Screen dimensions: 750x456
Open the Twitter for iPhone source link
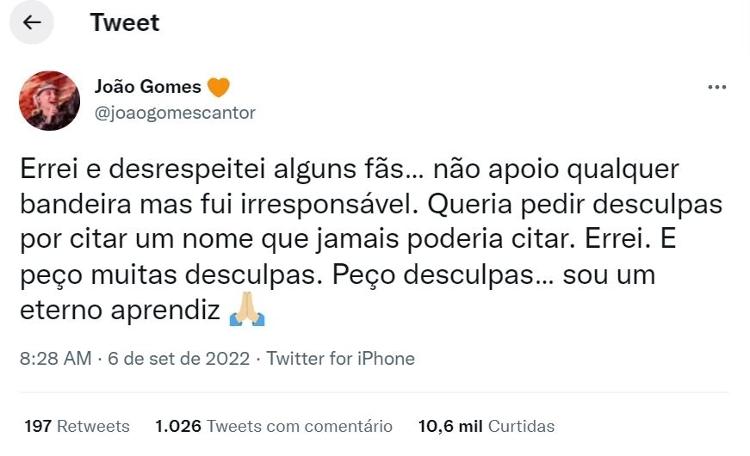tap(341, 358)
